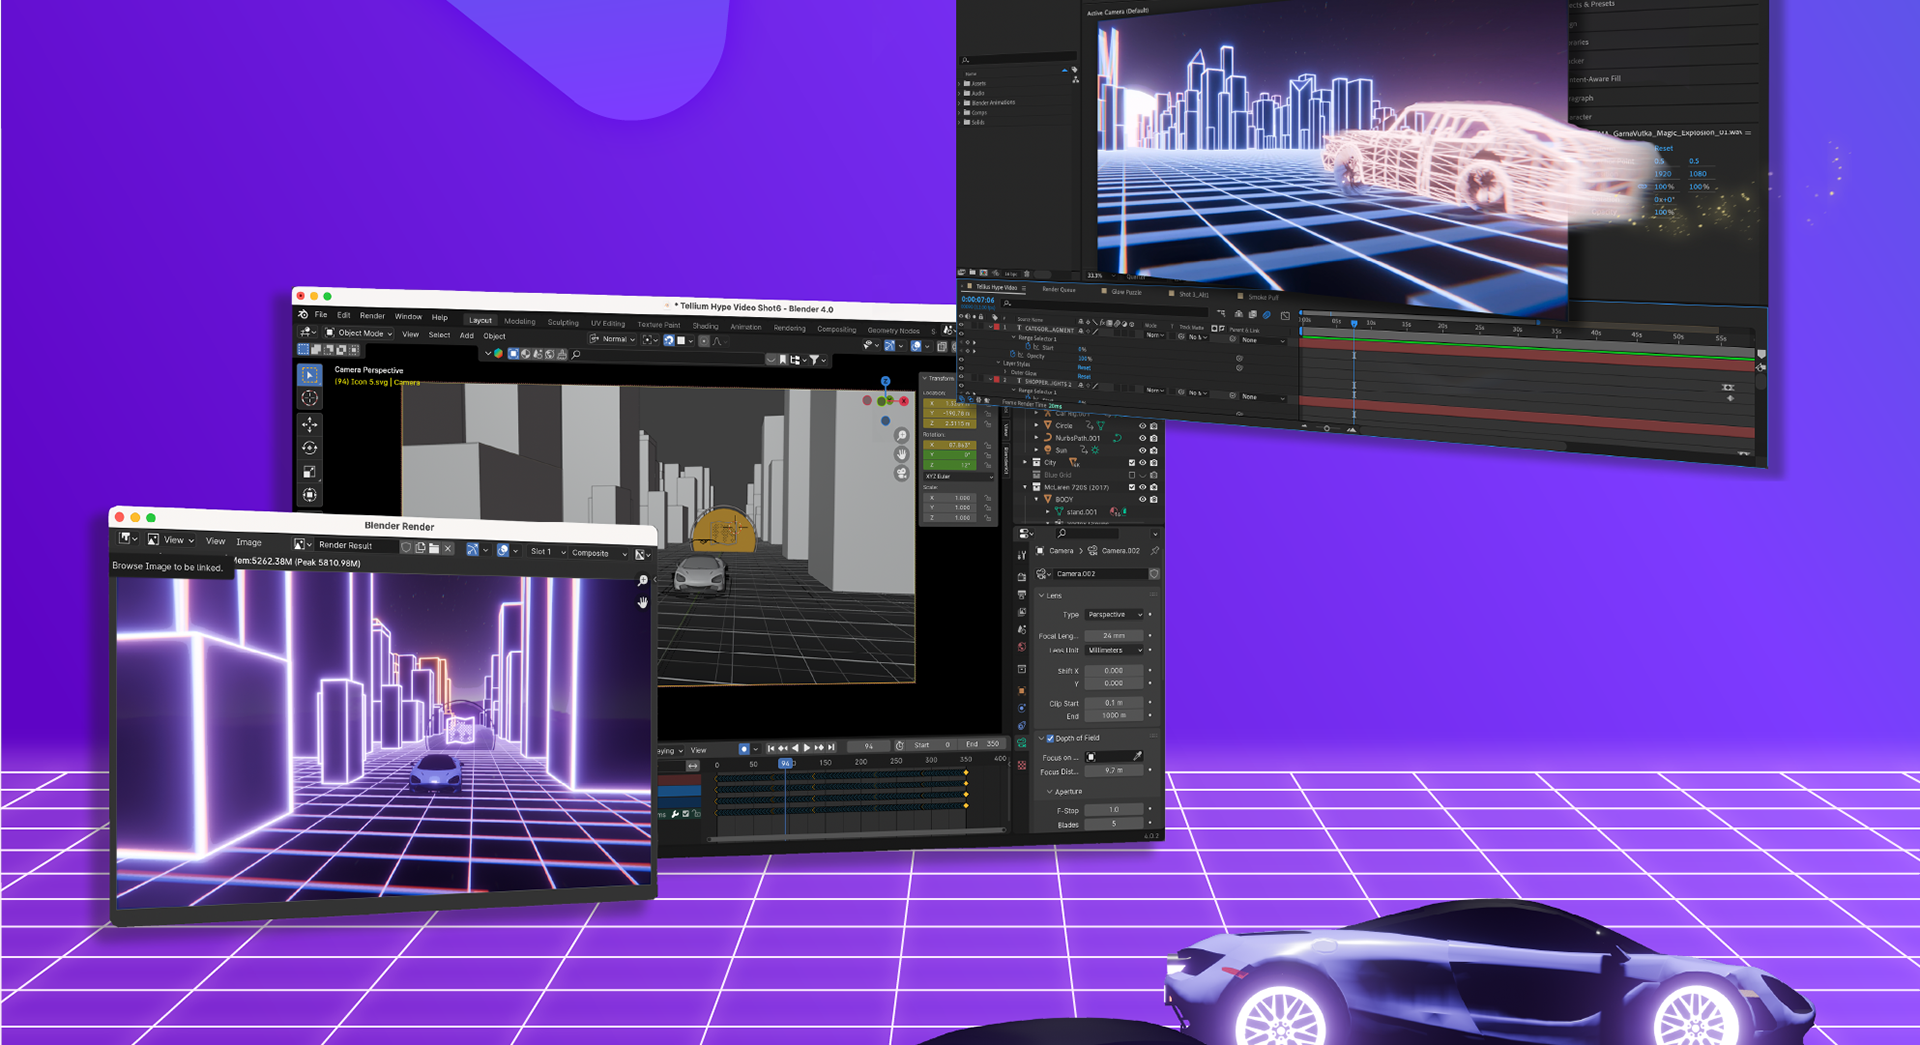Open the File menu in Blender
This screenshot has height=1045, width=1920.
coord(321,314)
